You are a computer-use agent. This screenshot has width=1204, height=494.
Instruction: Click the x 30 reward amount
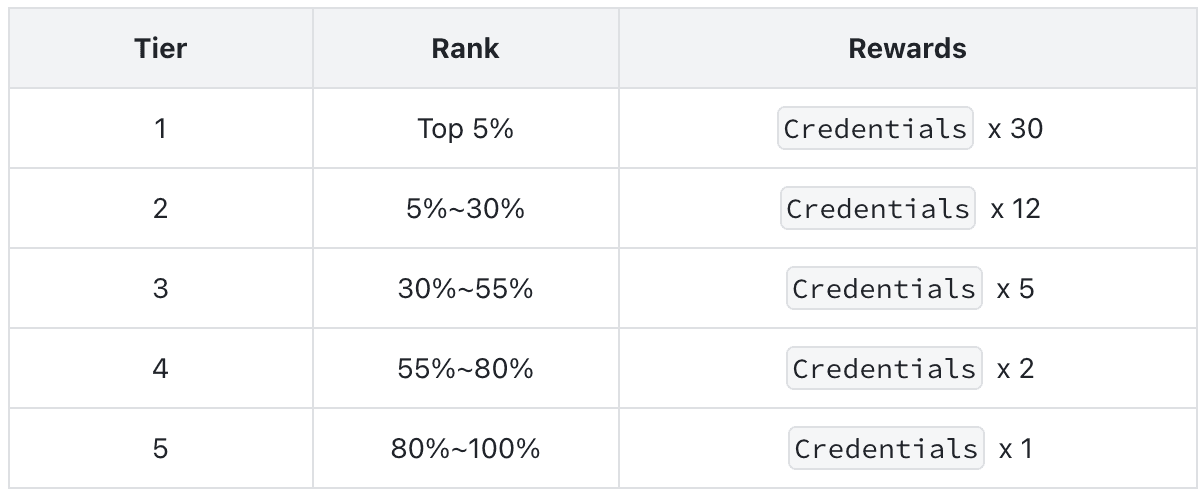coord(1016,129)
